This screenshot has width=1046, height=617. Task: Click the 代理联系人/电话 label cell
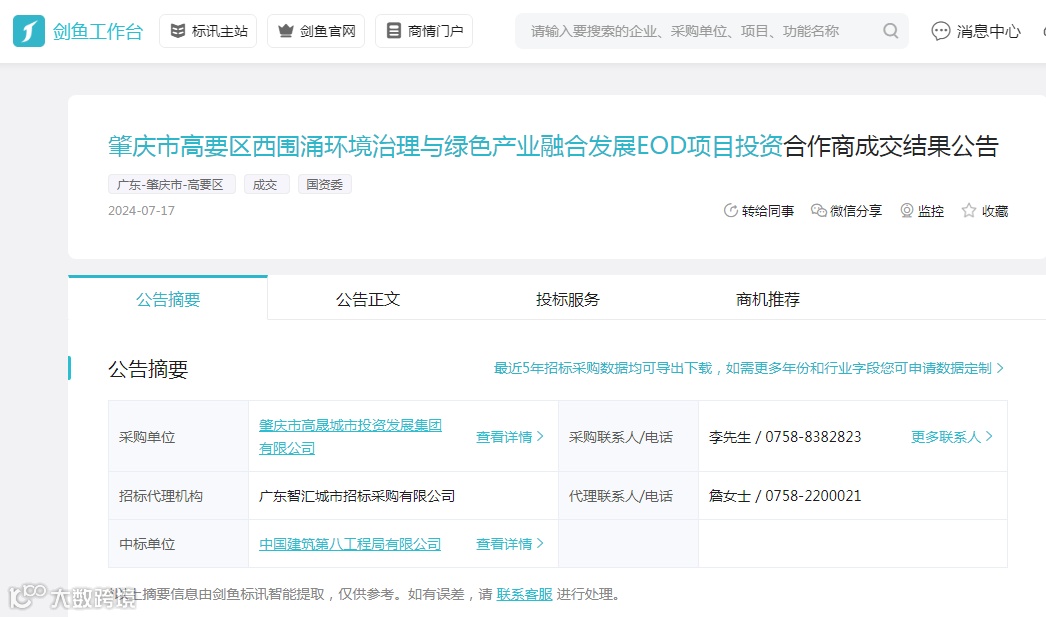pos(628,496)
